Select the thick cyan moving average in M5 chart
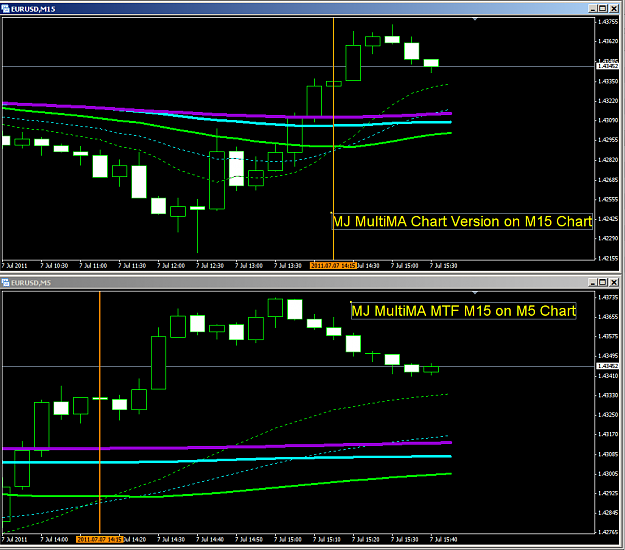 pos(227,460)
